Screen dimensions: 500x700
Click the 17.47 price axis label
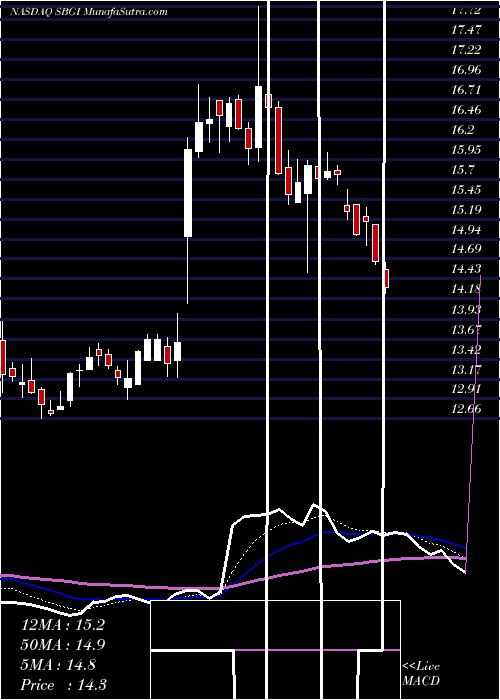[x=466, y=30]
